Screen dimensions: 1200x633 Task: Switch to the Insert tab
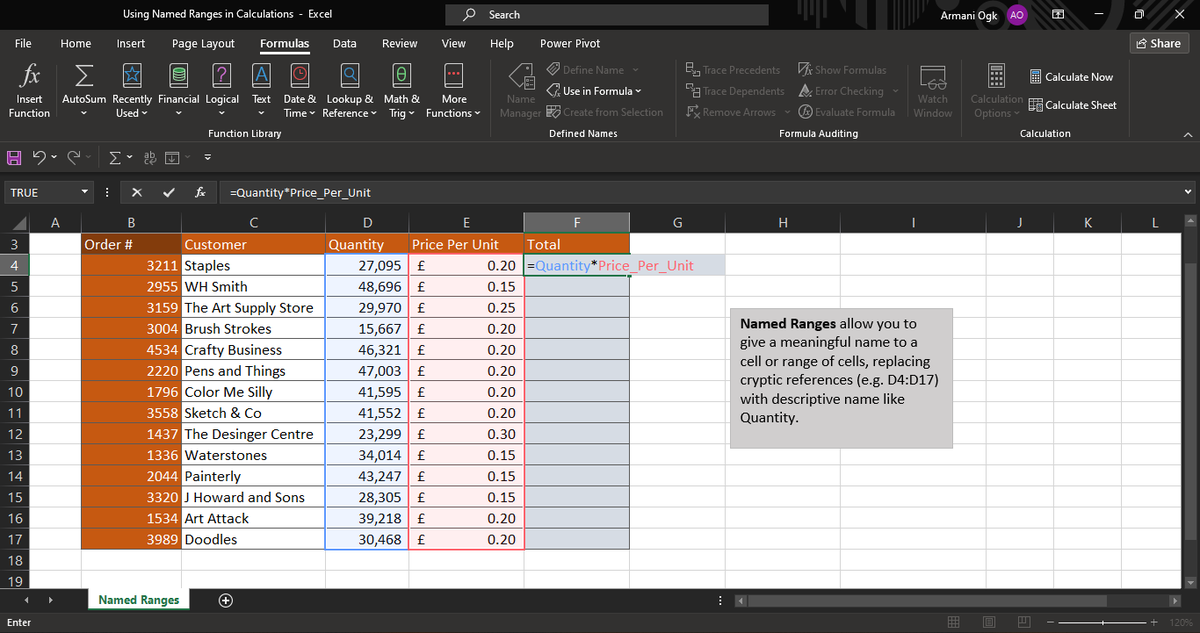131,43
